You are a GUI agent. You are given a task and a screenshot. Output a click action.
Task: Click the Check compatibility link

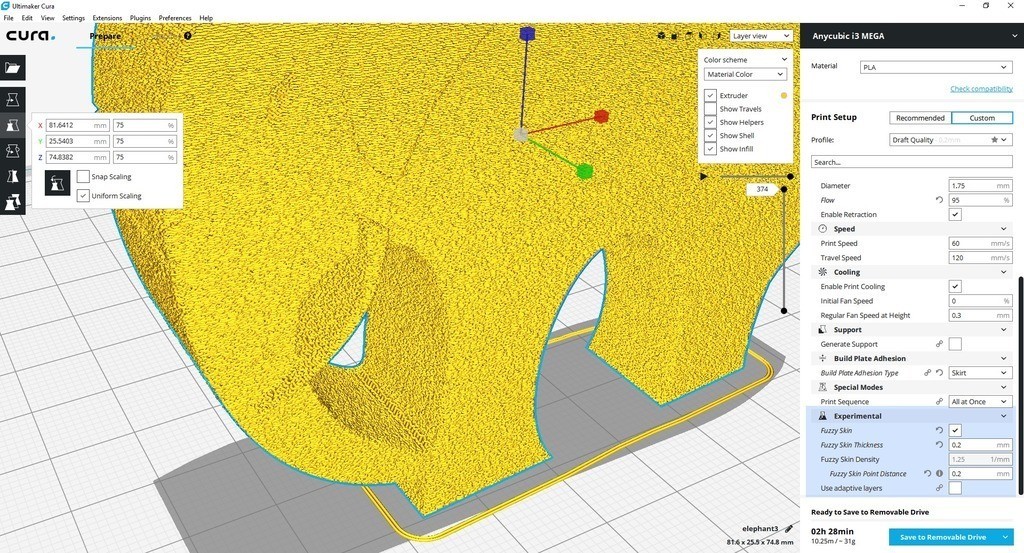[x=982, y=89]
